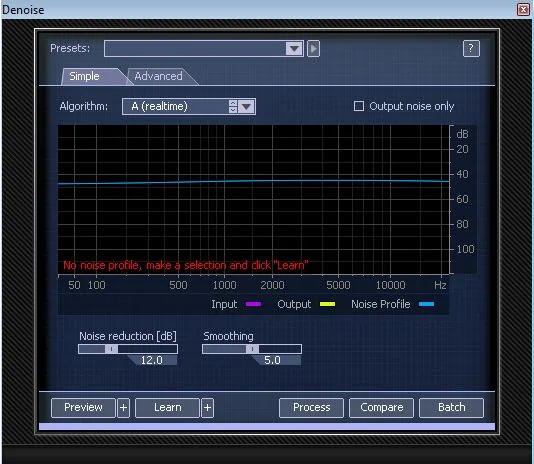Click the Learn button

pyautogui.click(x=168, y=407)
